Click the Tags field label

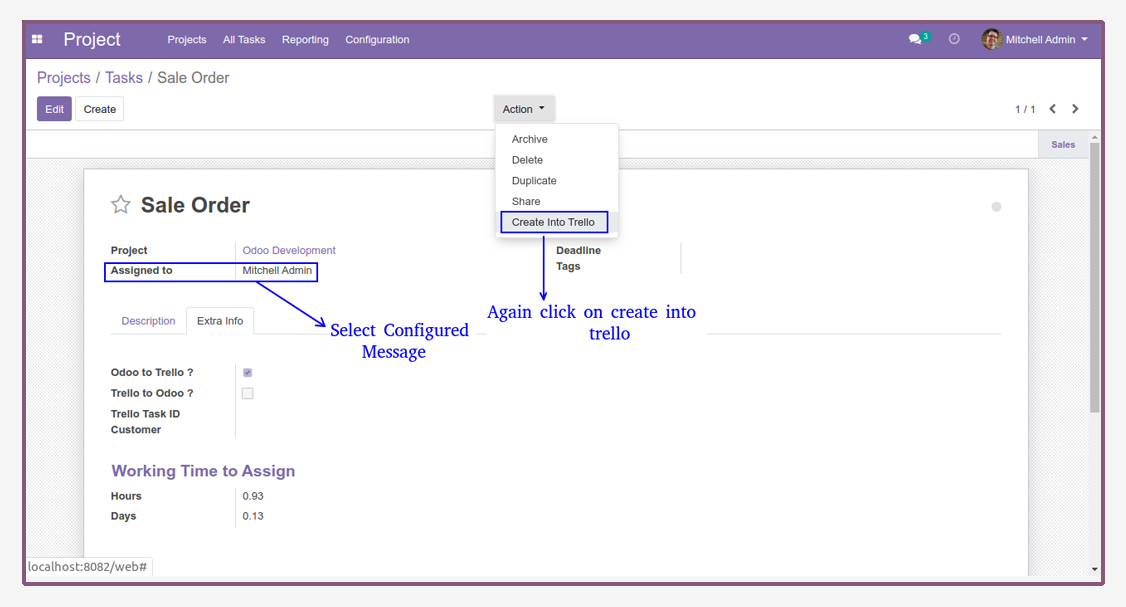[x=568, y=267]
